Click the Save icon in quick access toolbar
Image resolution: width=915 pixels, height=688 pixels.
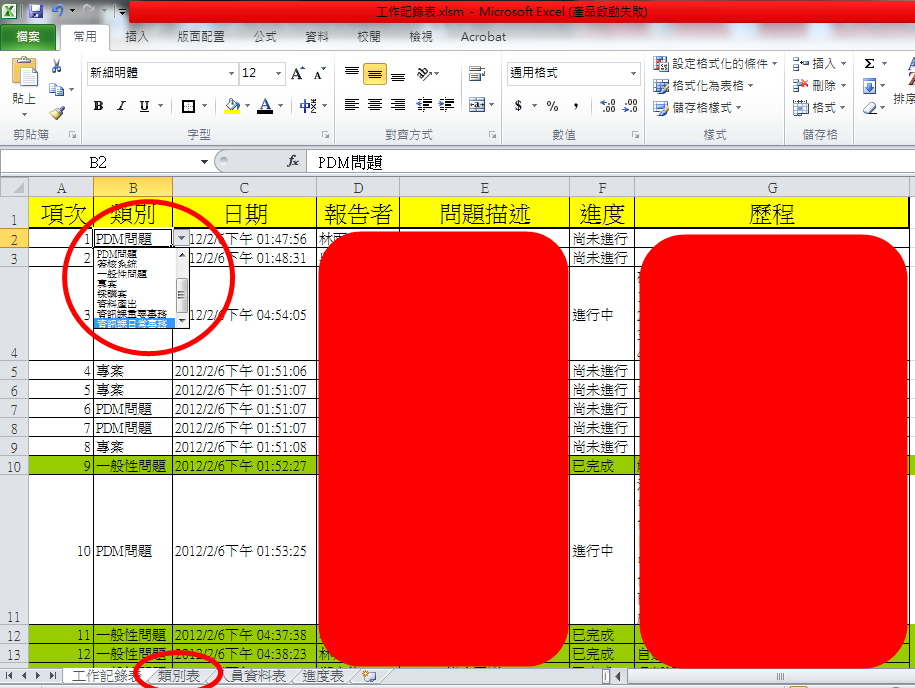pyautogui.click(x=35, y=11)
